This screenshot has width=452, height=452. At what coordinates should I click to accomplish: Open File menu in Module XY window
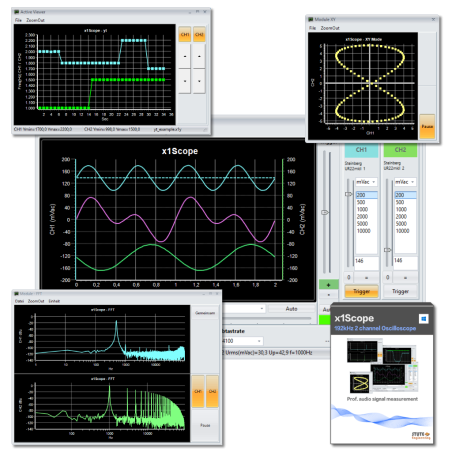[x=312, y=28]
